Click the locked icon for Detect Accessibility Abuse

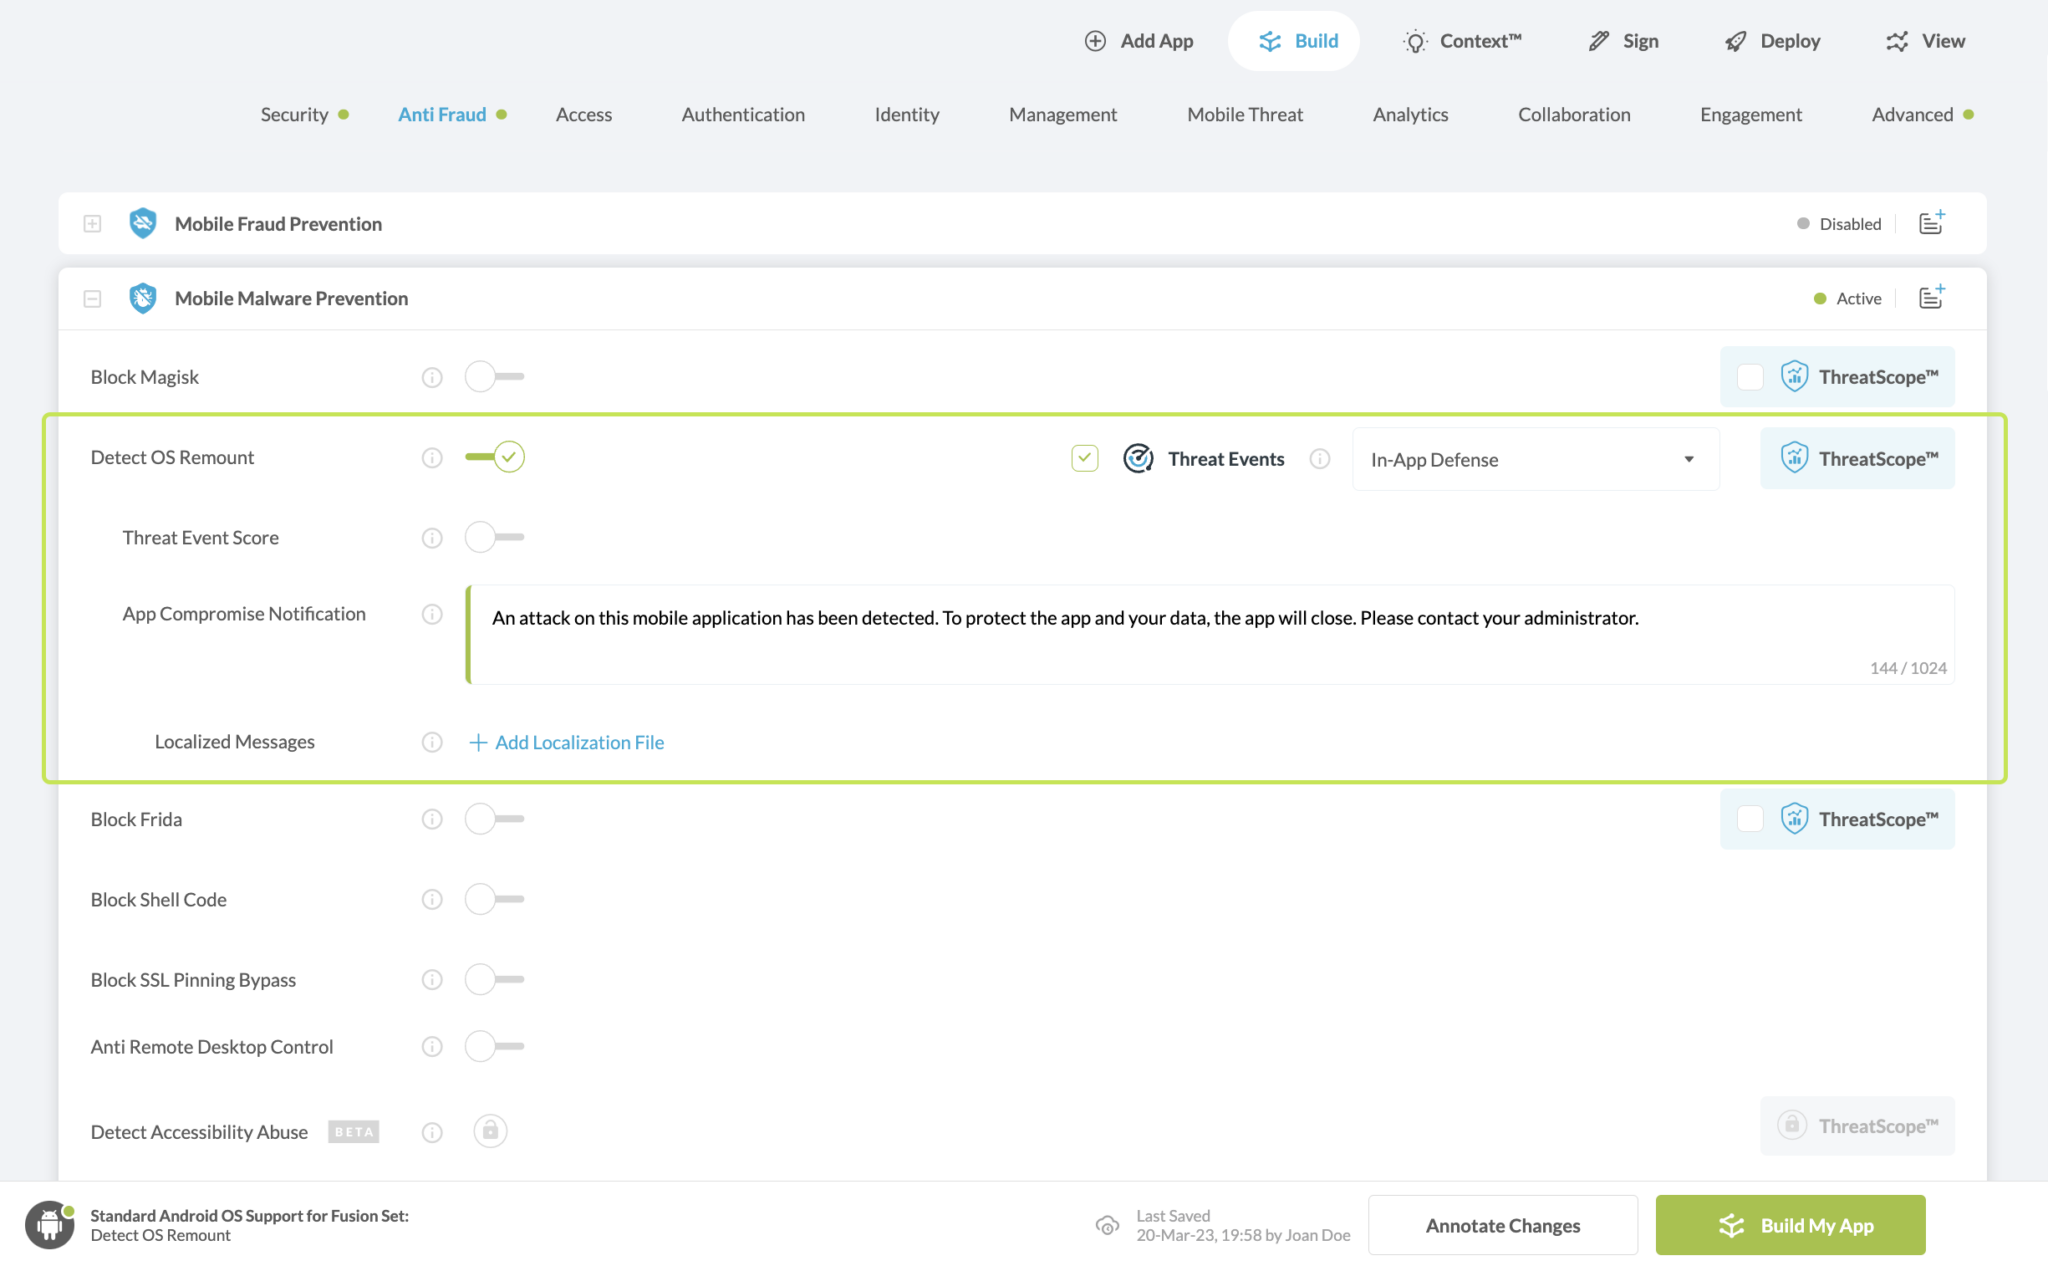490,1131
